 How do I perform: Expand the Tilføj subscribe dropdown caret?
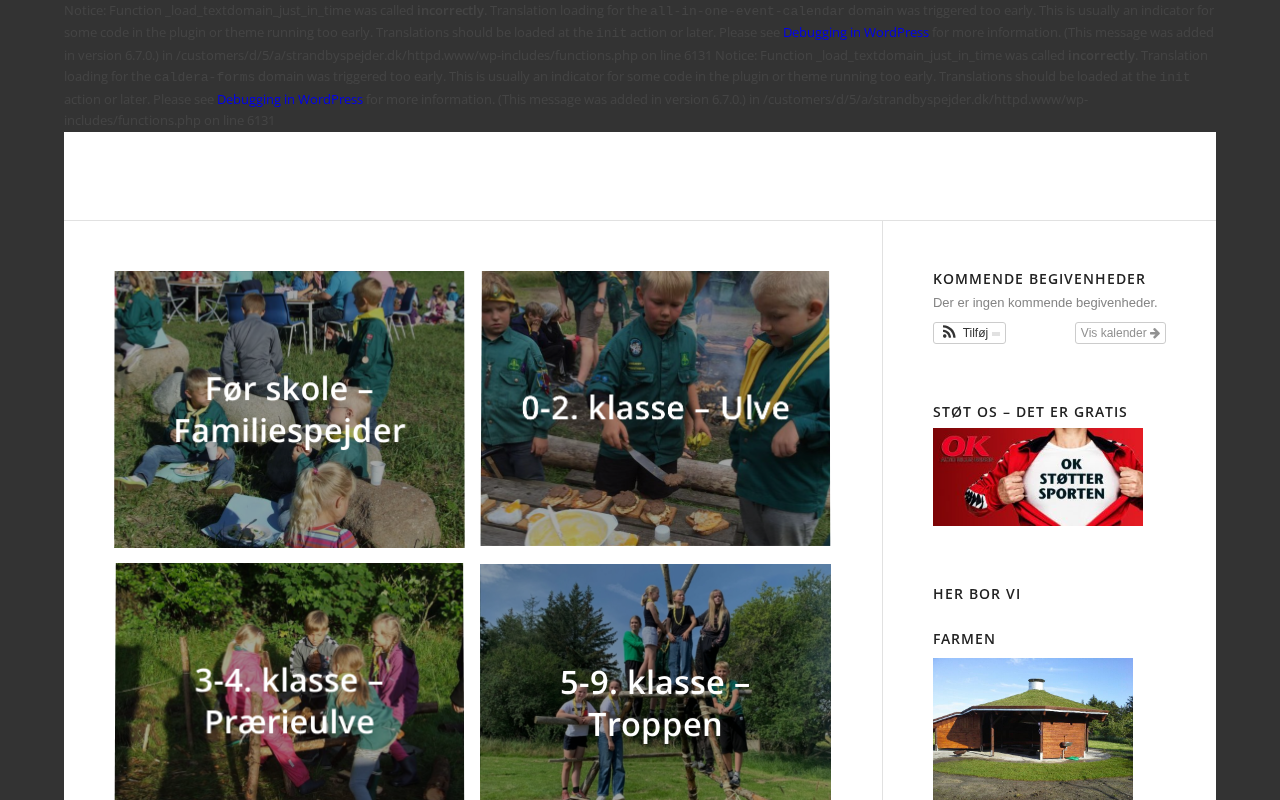[x=996, y=334]
